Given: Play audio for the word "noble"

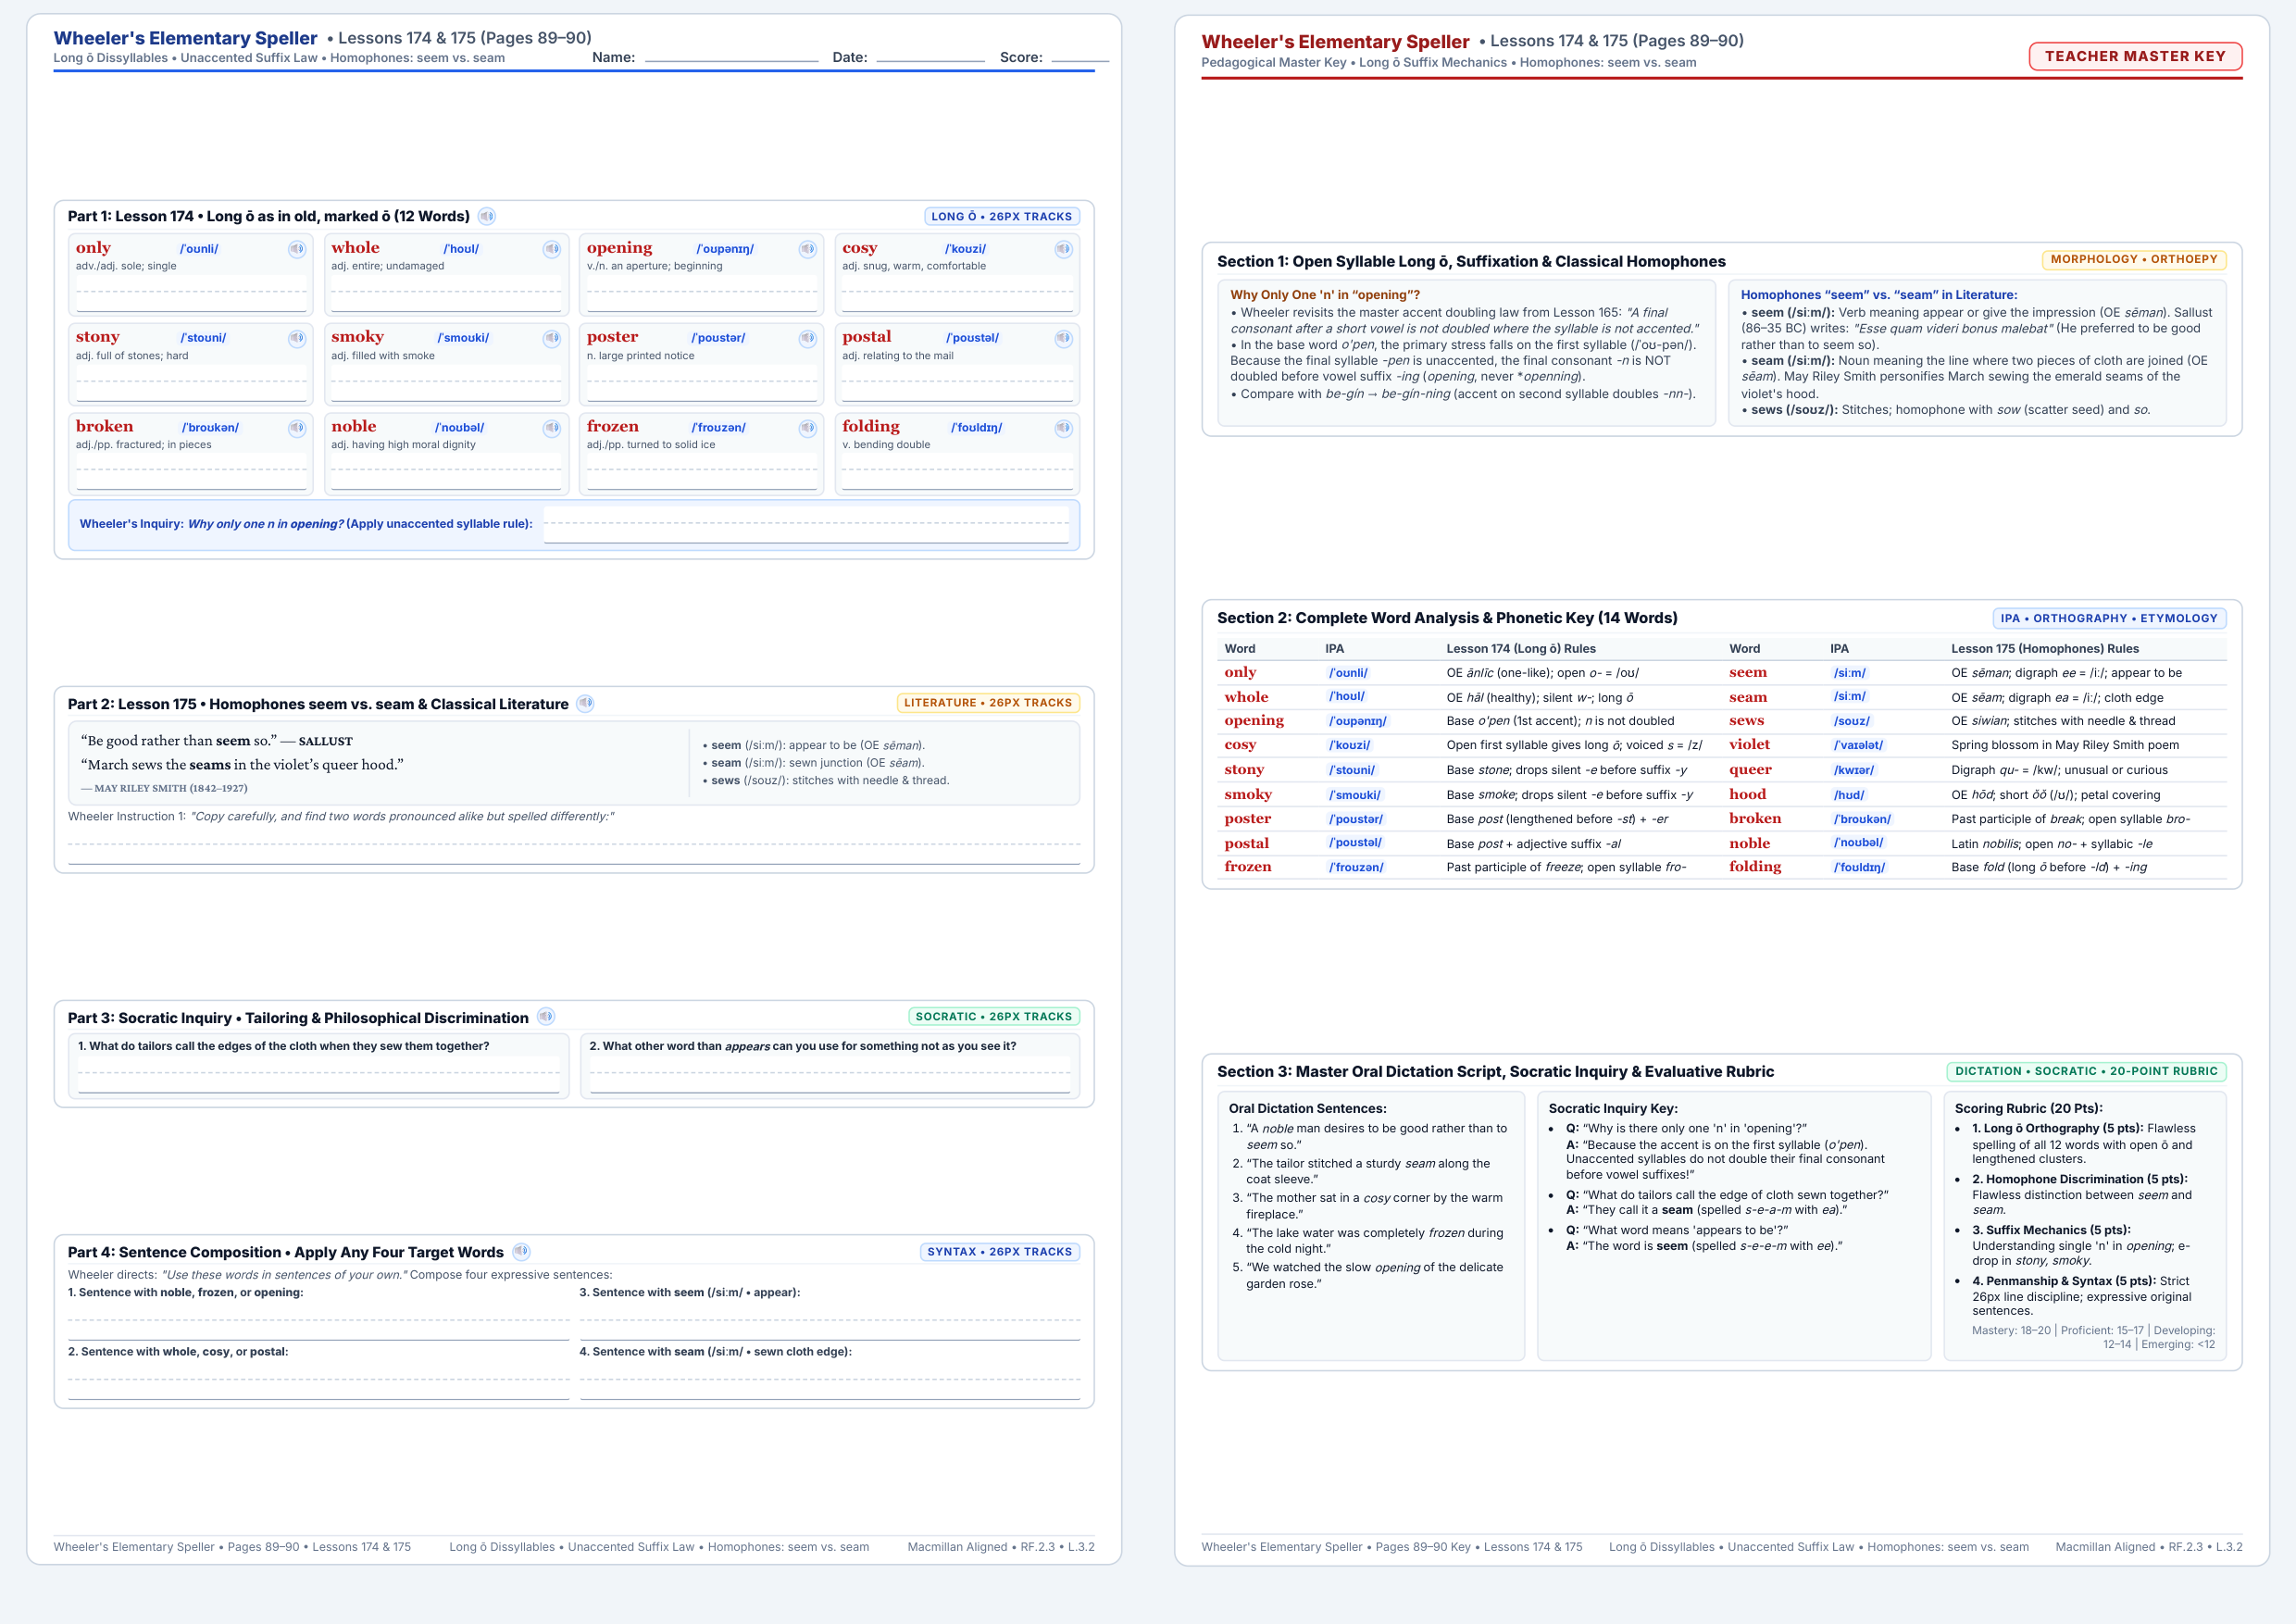Looking at the screenshot, I should coord(552,428).
